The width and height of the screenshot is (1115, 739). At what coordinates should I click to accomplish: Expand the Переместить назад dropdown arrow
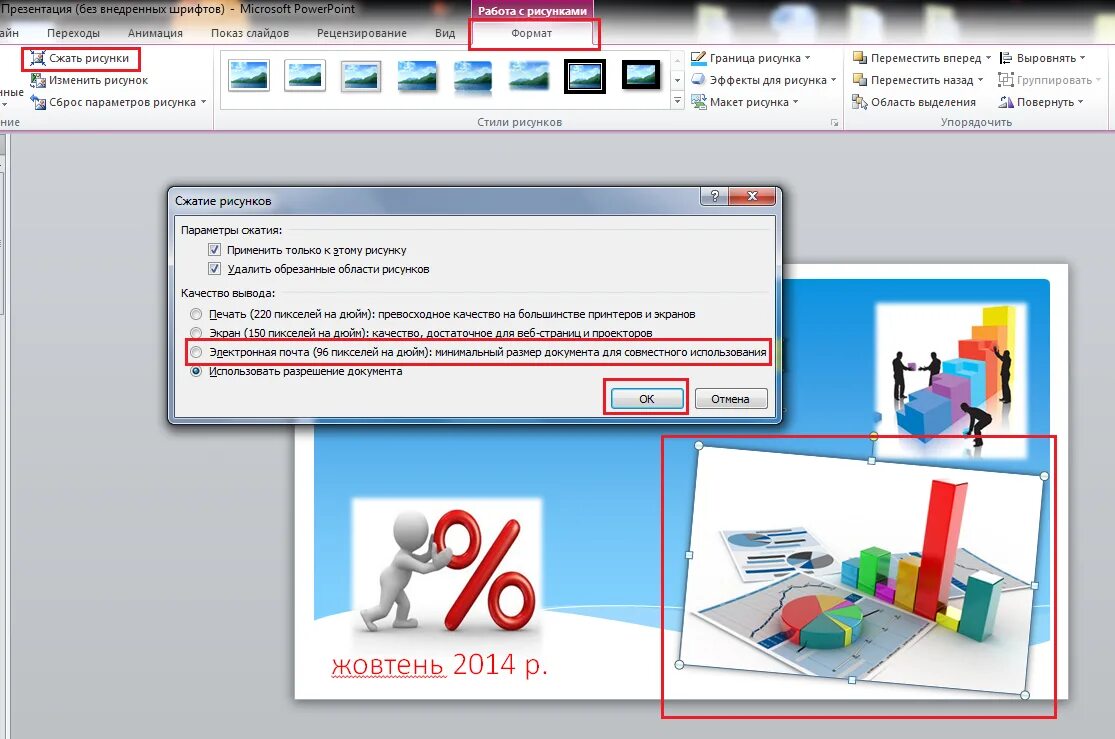pos(981,80)
